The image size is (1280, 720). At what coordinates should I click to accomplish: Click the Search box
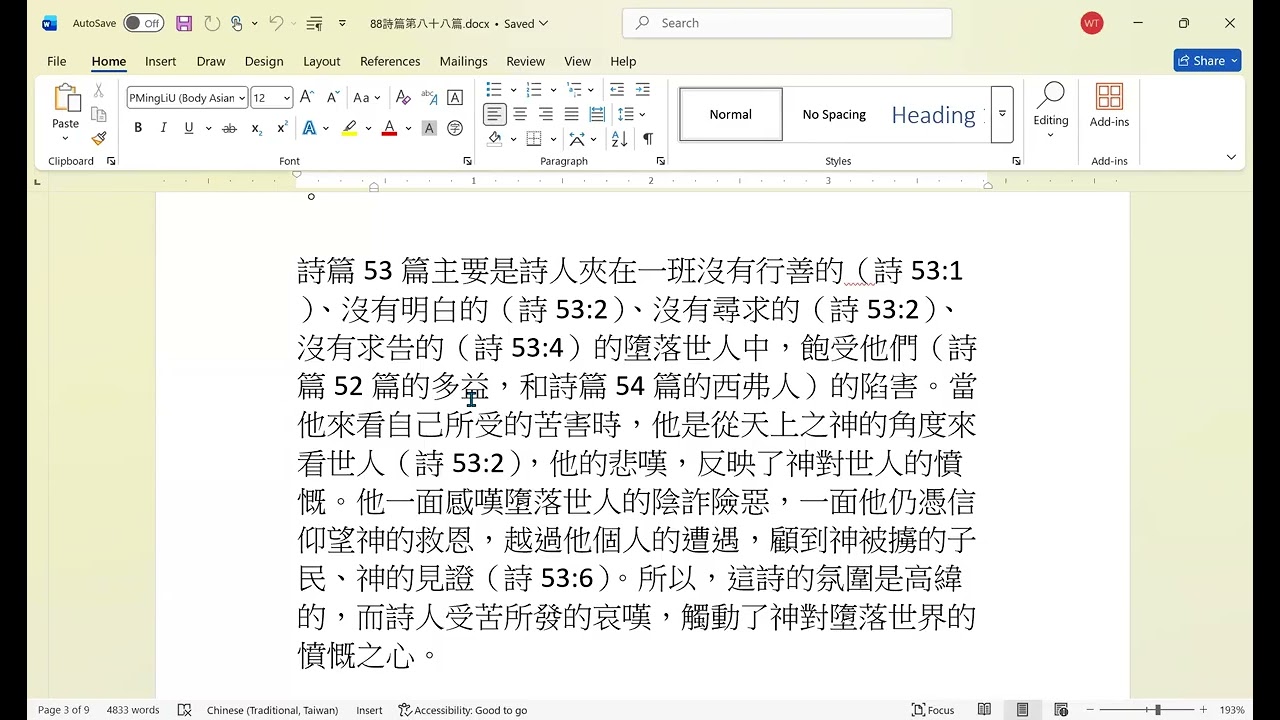pyautogui.click(x=787, y=23)
